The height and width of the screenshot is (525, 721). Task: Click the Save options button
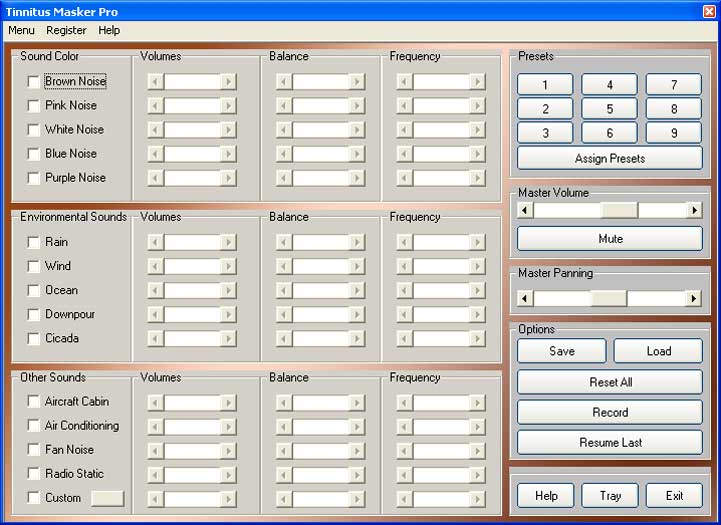click(562, 351)
